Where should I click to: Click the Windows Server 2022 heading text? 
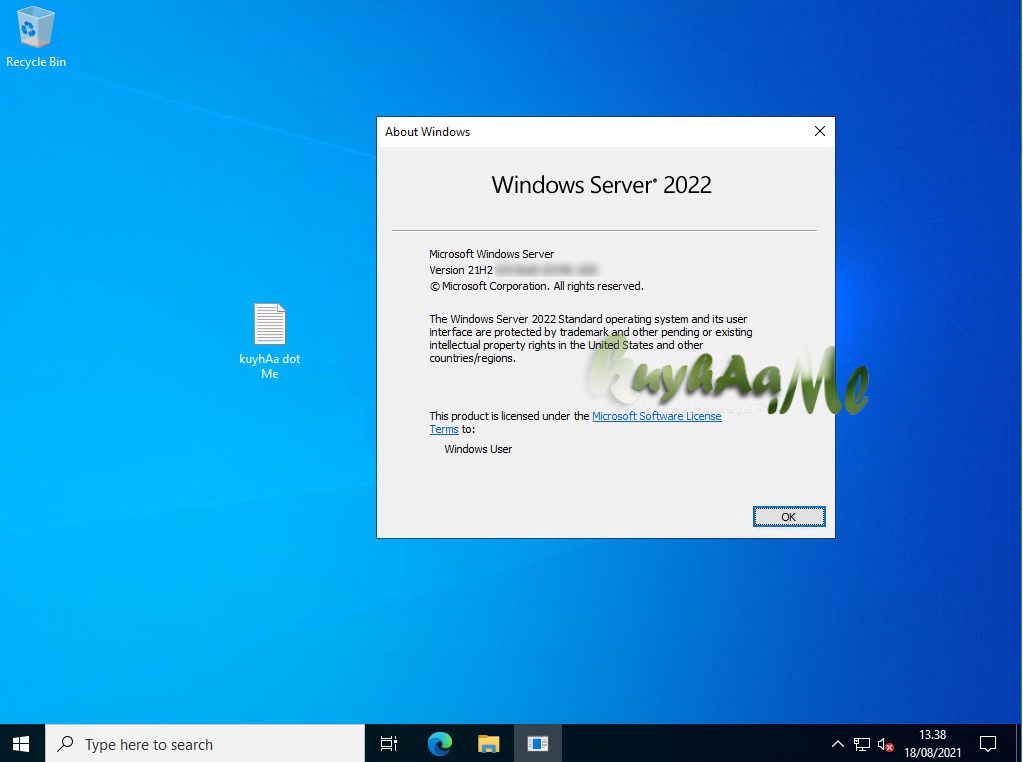pos(601,185)
